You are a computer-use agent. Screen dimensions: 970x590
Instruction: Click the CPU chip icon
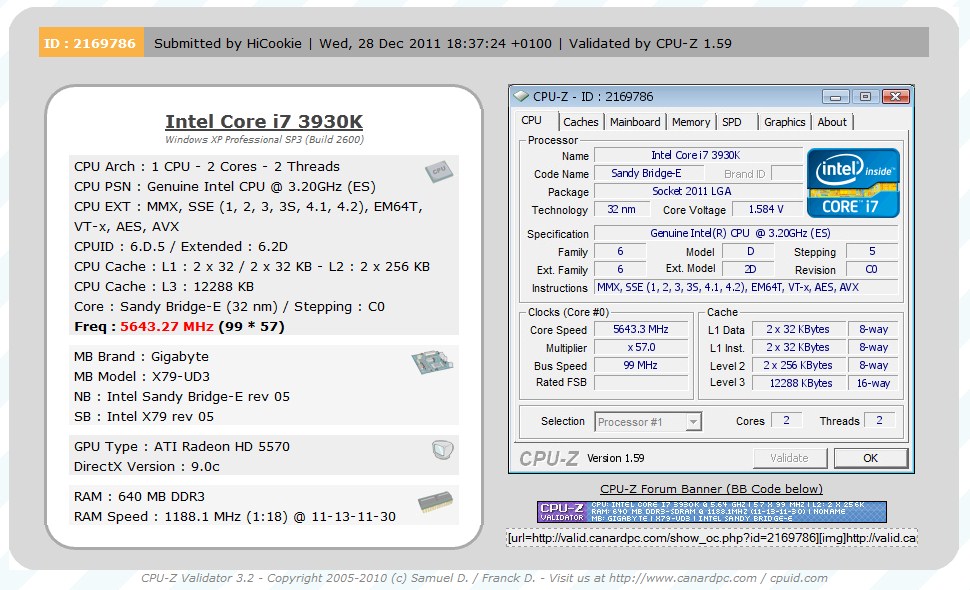[436, 171]
